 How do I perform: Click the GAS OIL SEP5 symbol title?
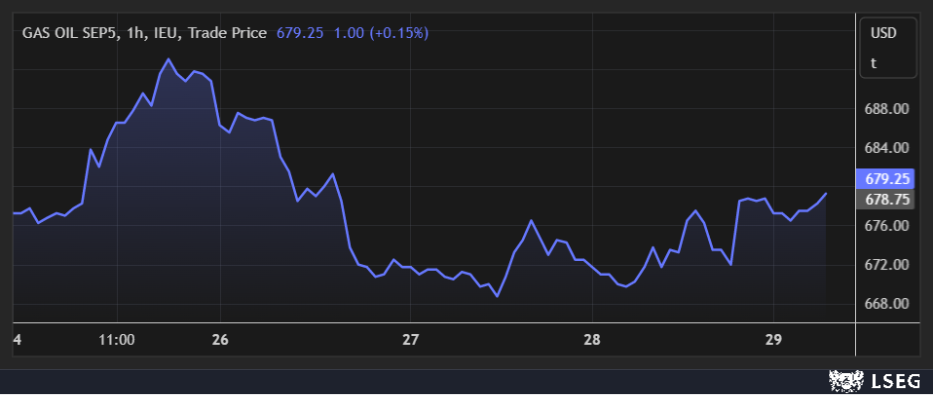[68, 33]
